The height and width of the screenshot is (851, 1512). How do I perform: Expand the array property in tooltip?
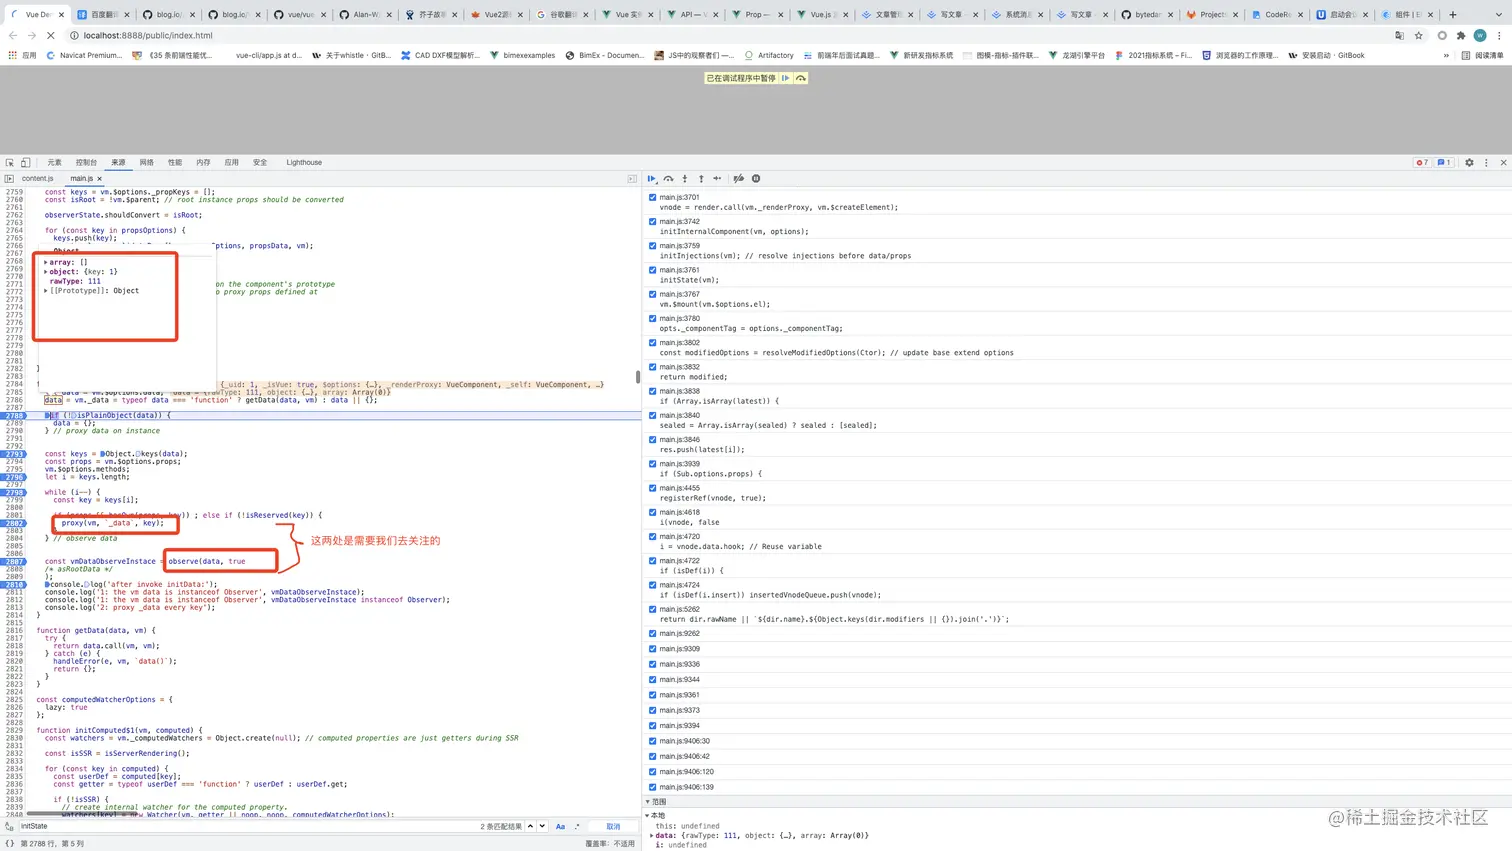coord(45,262)
